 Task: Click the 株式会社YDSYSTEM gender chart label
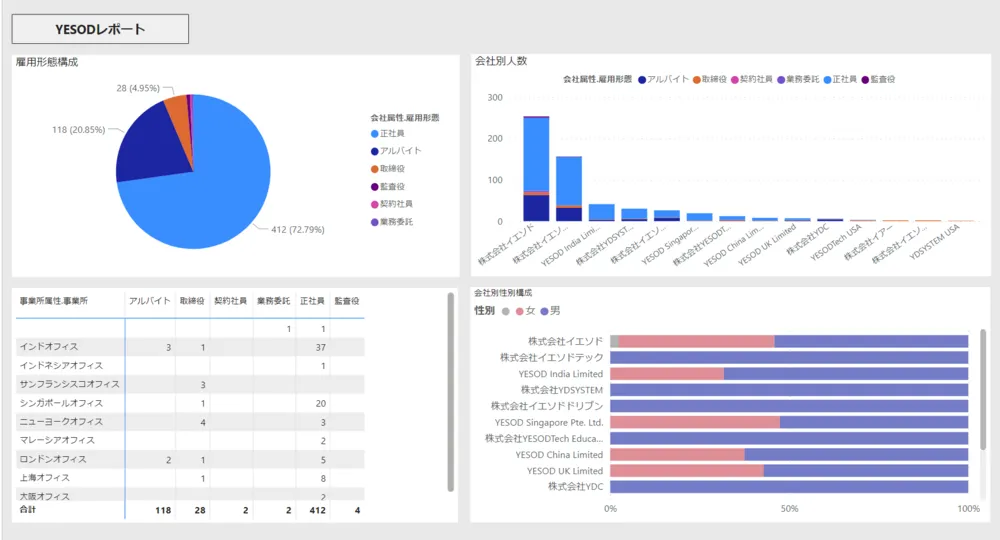point(562,390)
